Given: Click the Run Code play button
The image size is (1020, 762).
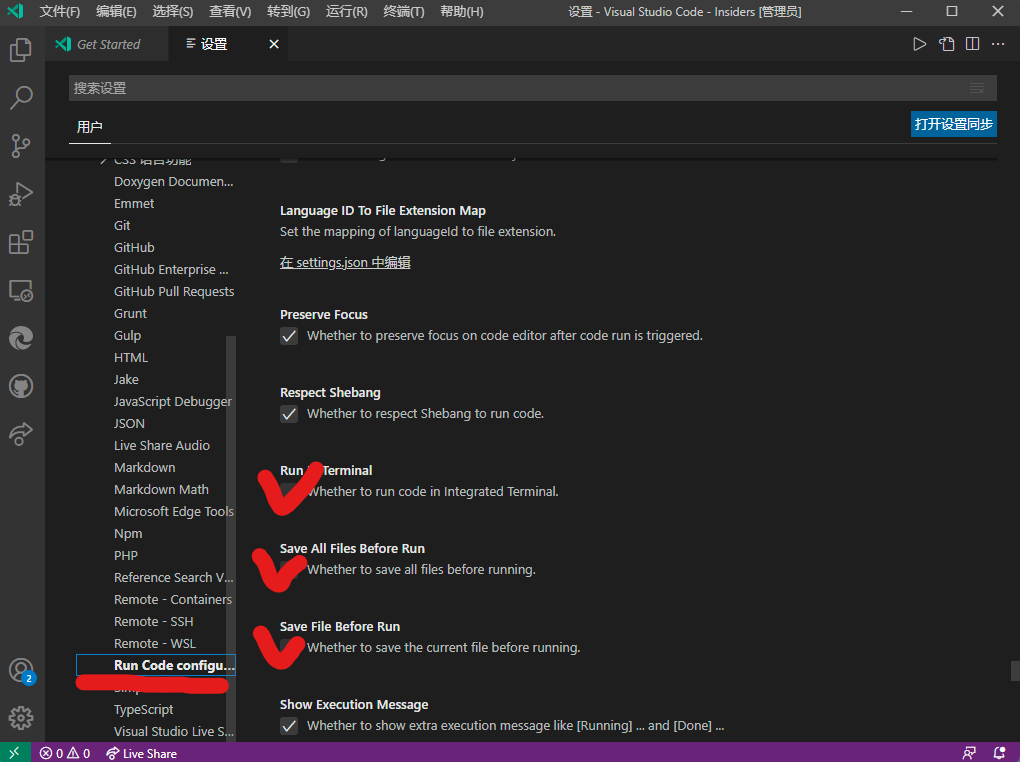Looking at the screenshot, I should point(919,44).
